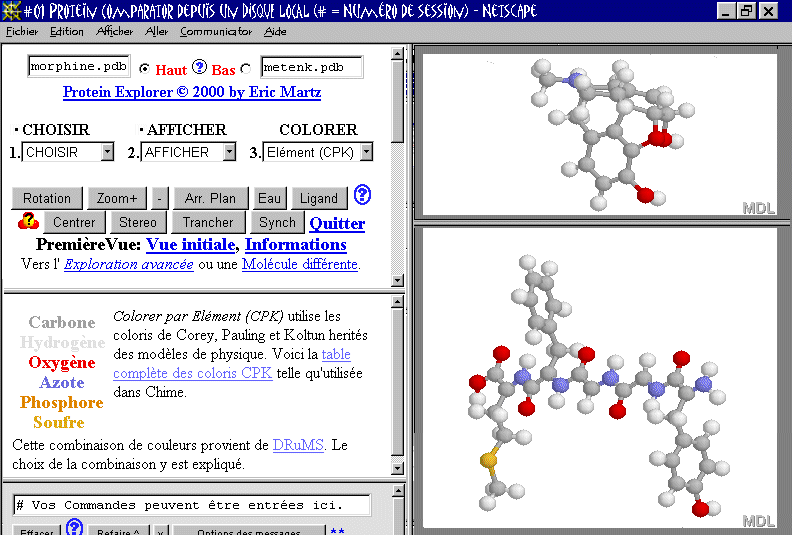Screen dimensions: 792x535
Task: Click the blue help icon beside Ligand
Action: (x=362, y=194)
